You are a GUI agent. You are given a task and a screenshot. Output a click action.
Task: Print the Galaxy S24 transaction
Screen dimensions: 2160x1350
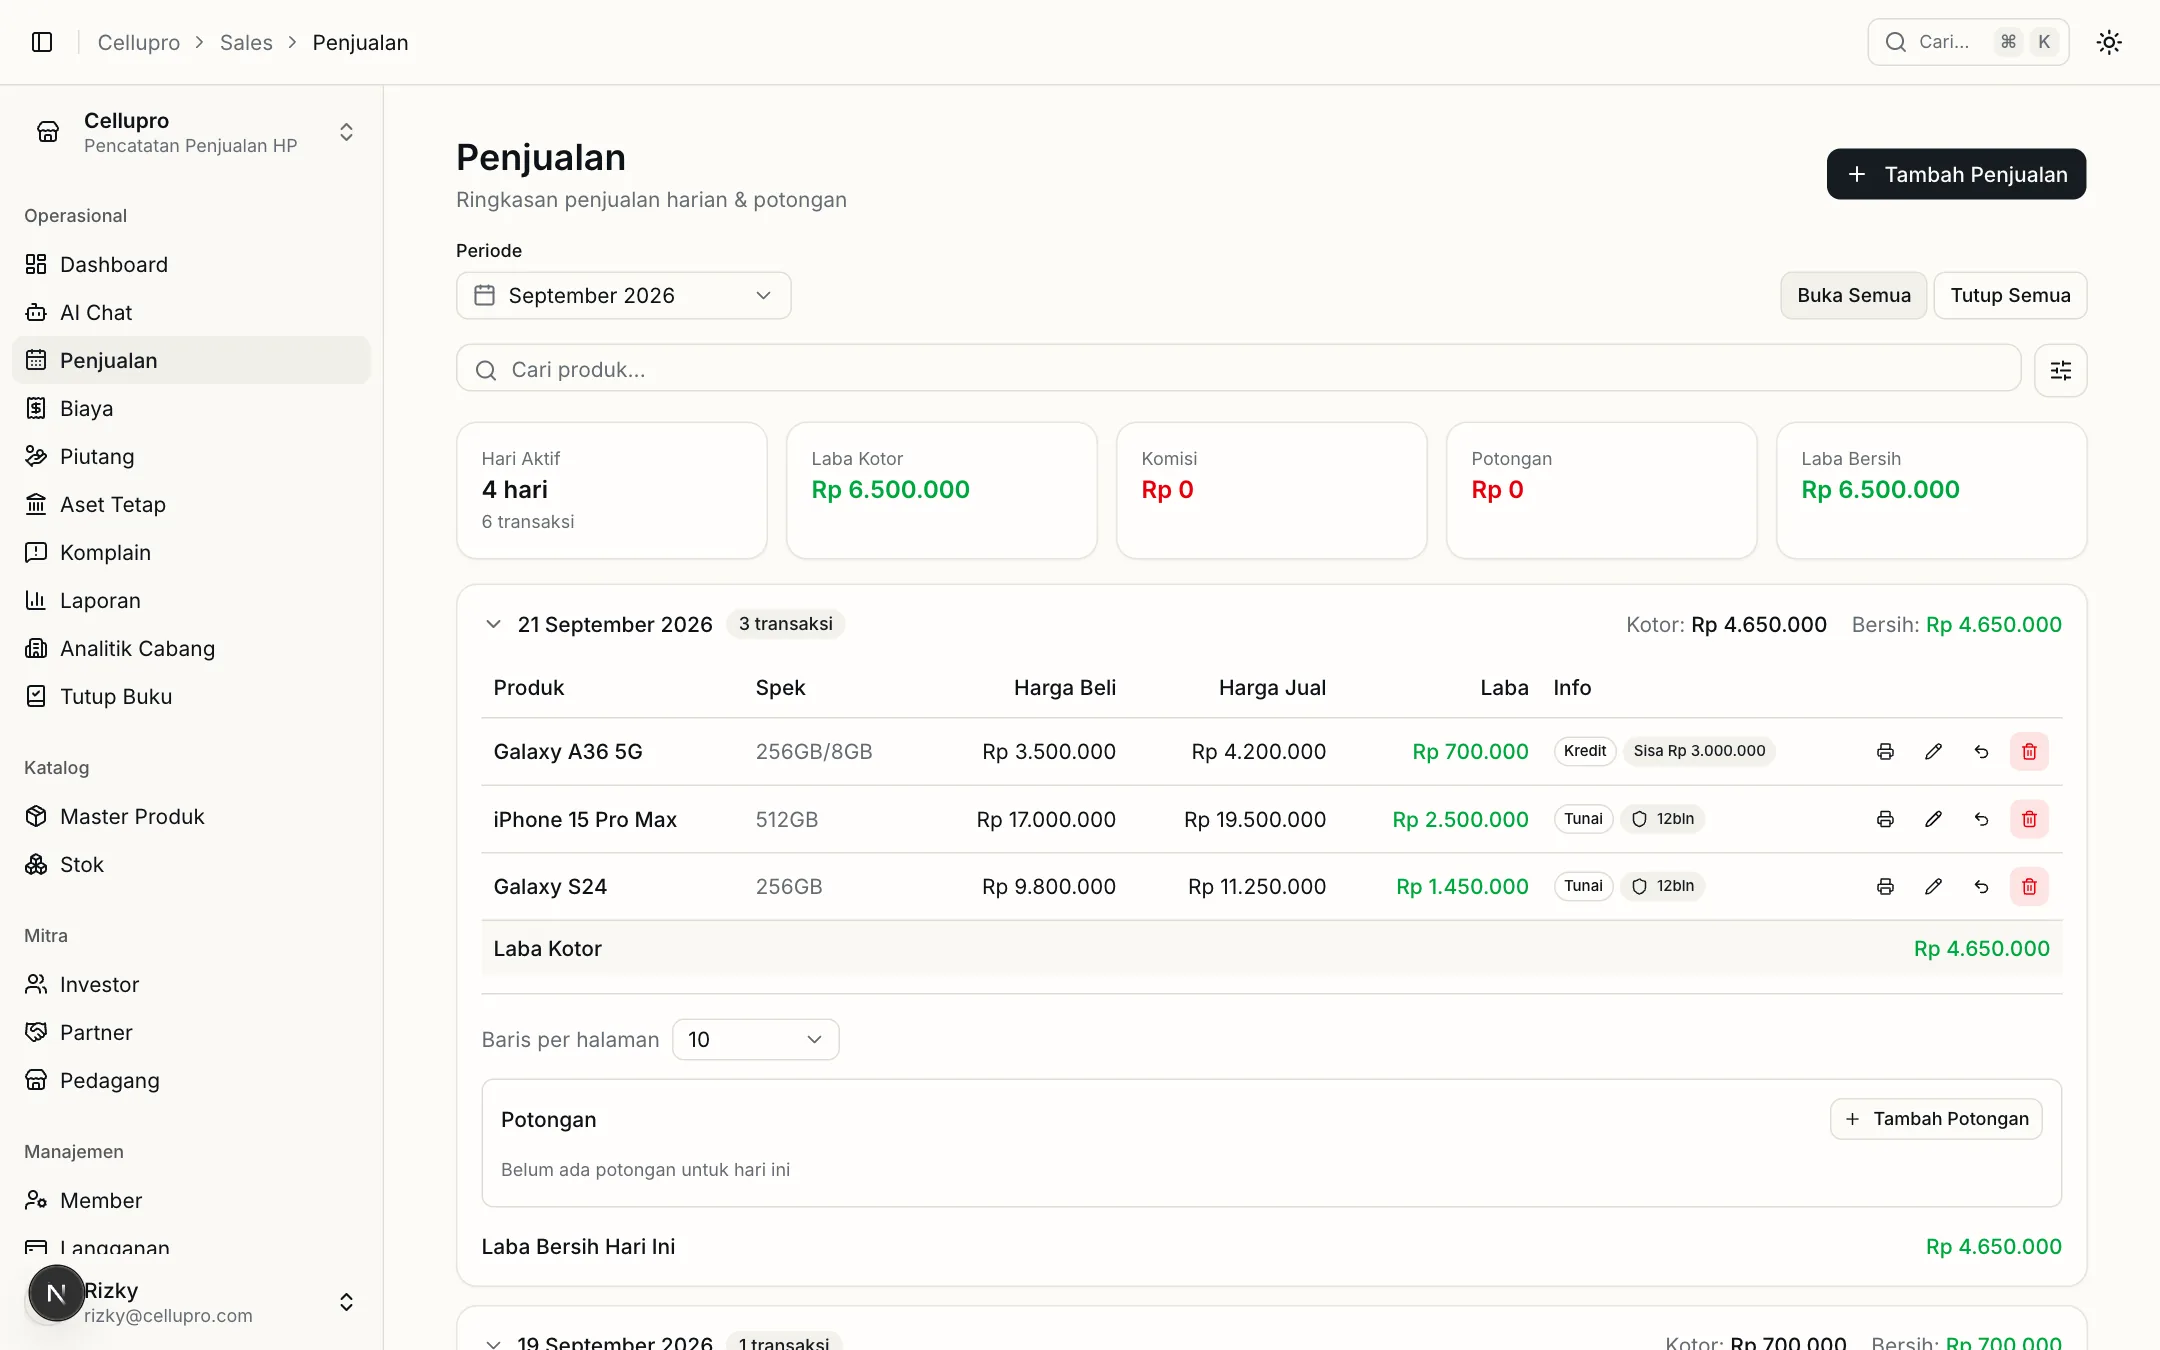[1885, 887]
